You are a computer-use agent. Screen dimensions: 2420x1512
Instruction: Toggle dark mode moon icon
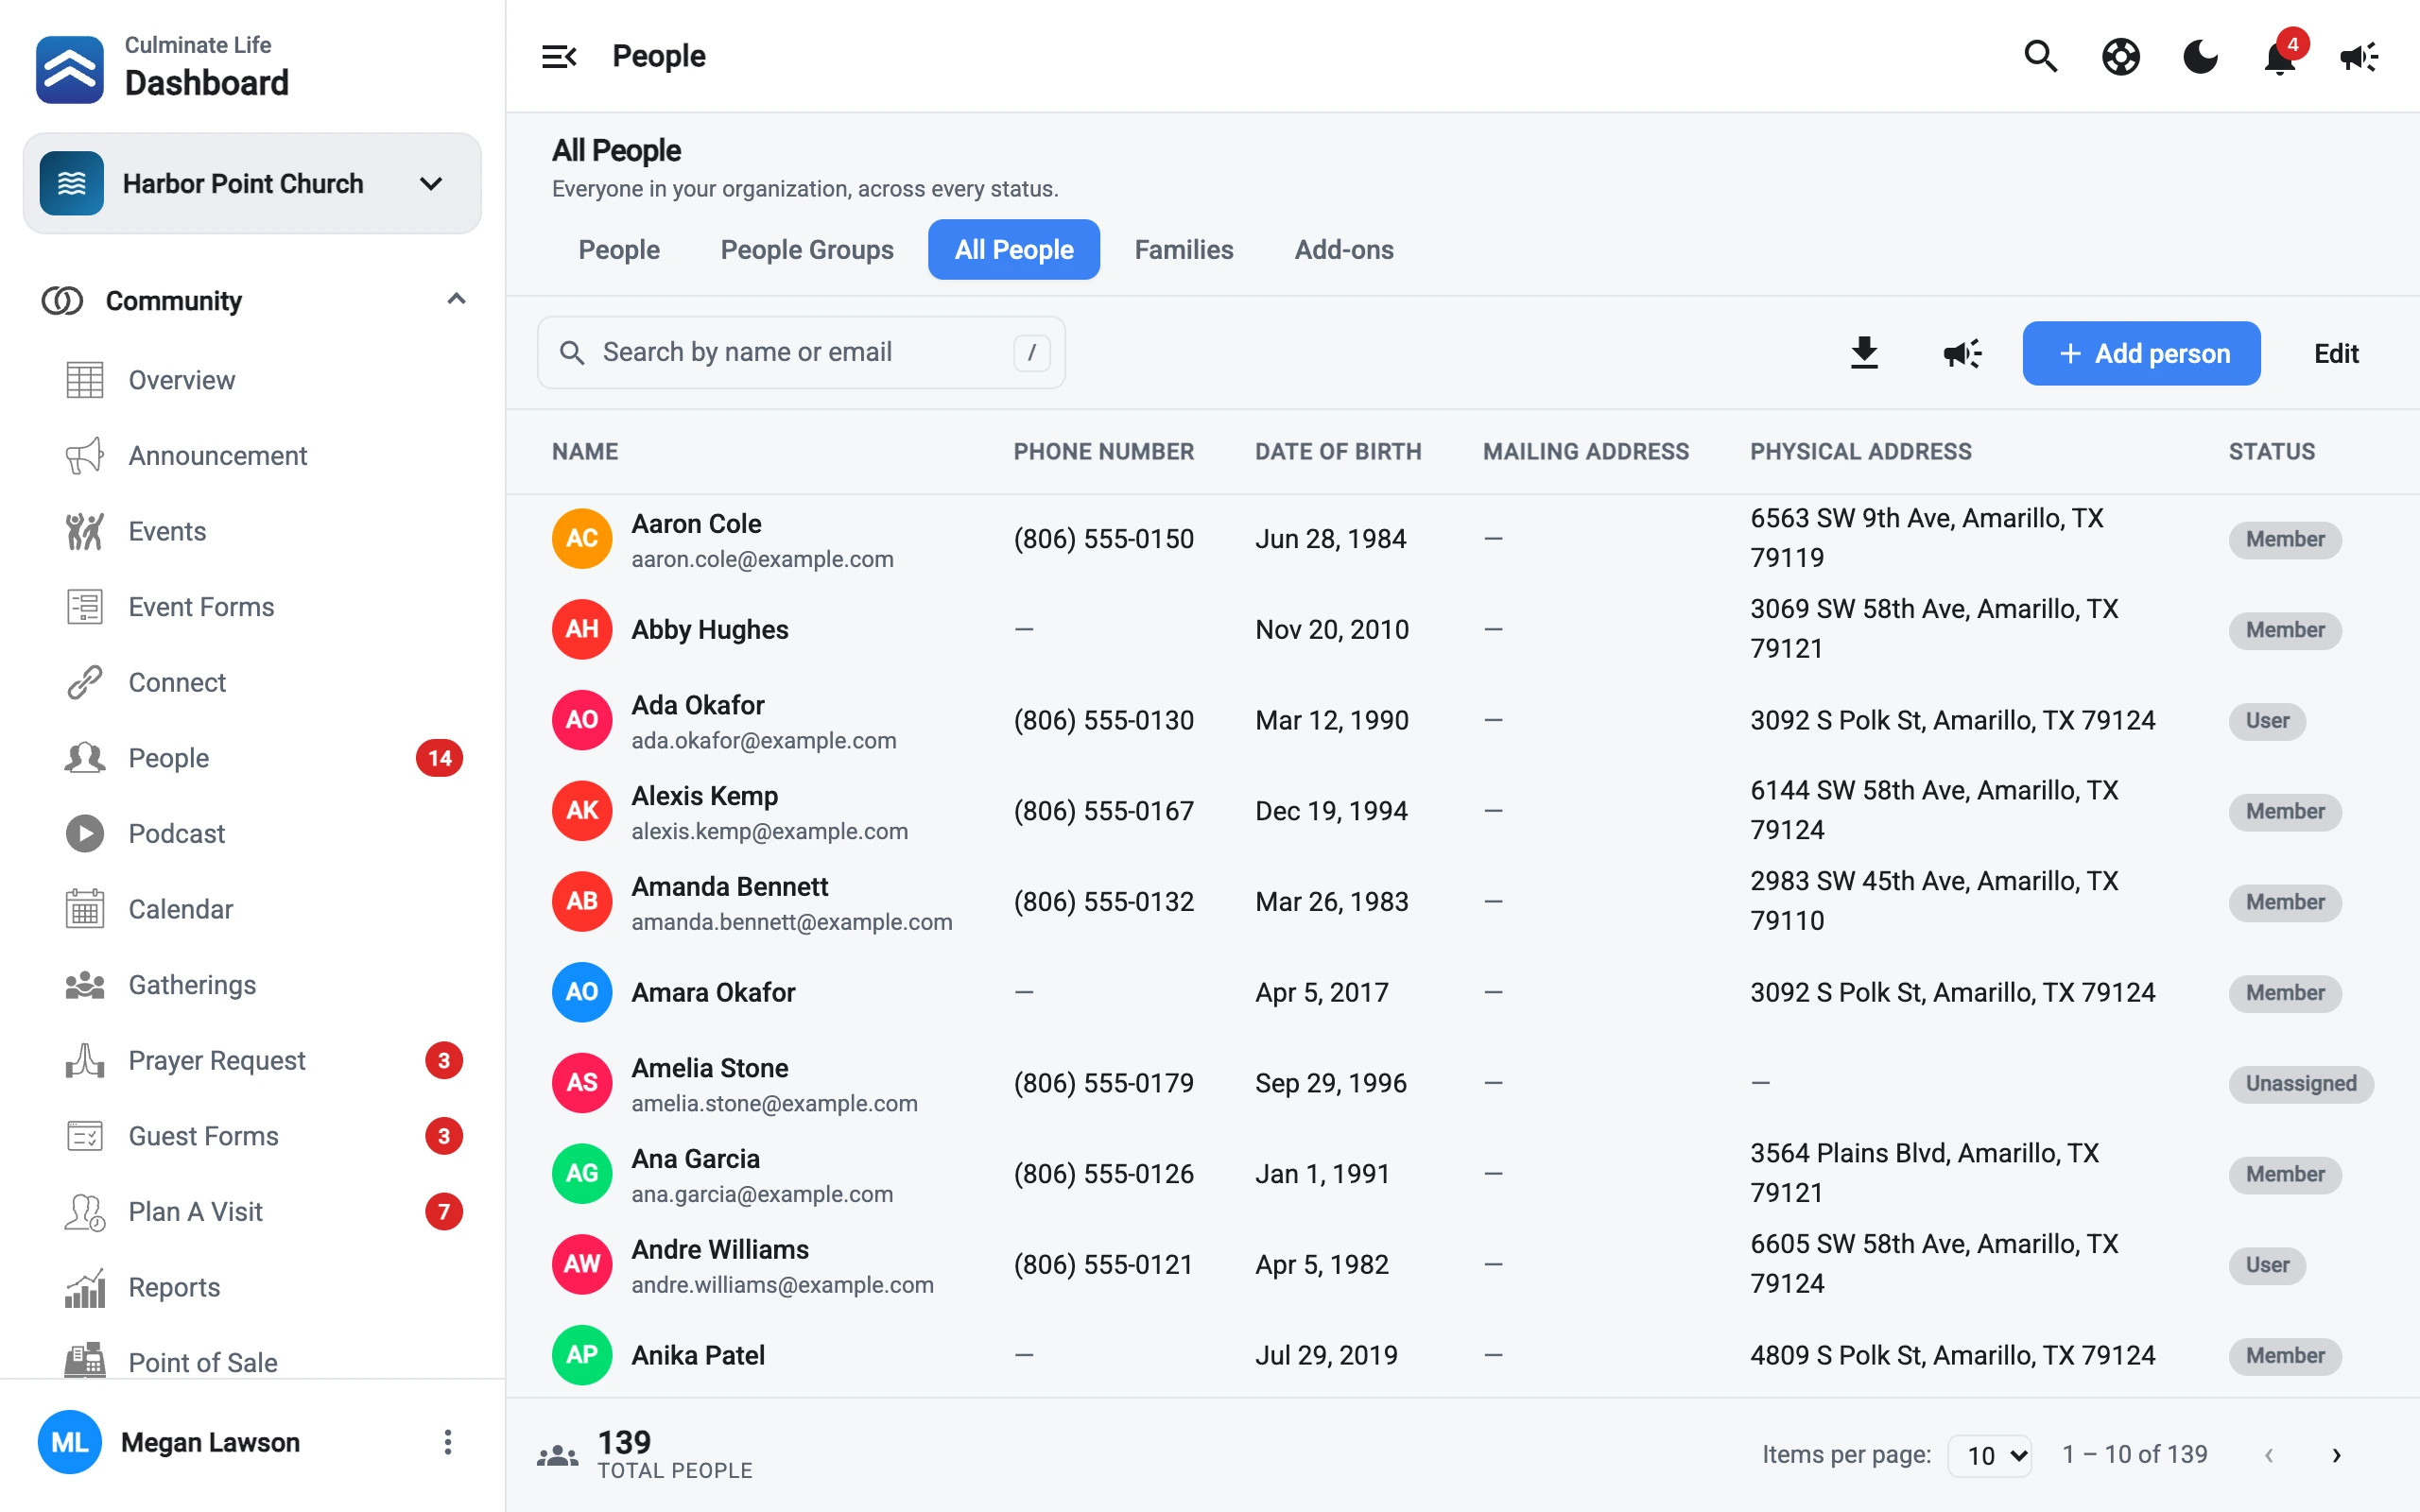pos(2200,57)
